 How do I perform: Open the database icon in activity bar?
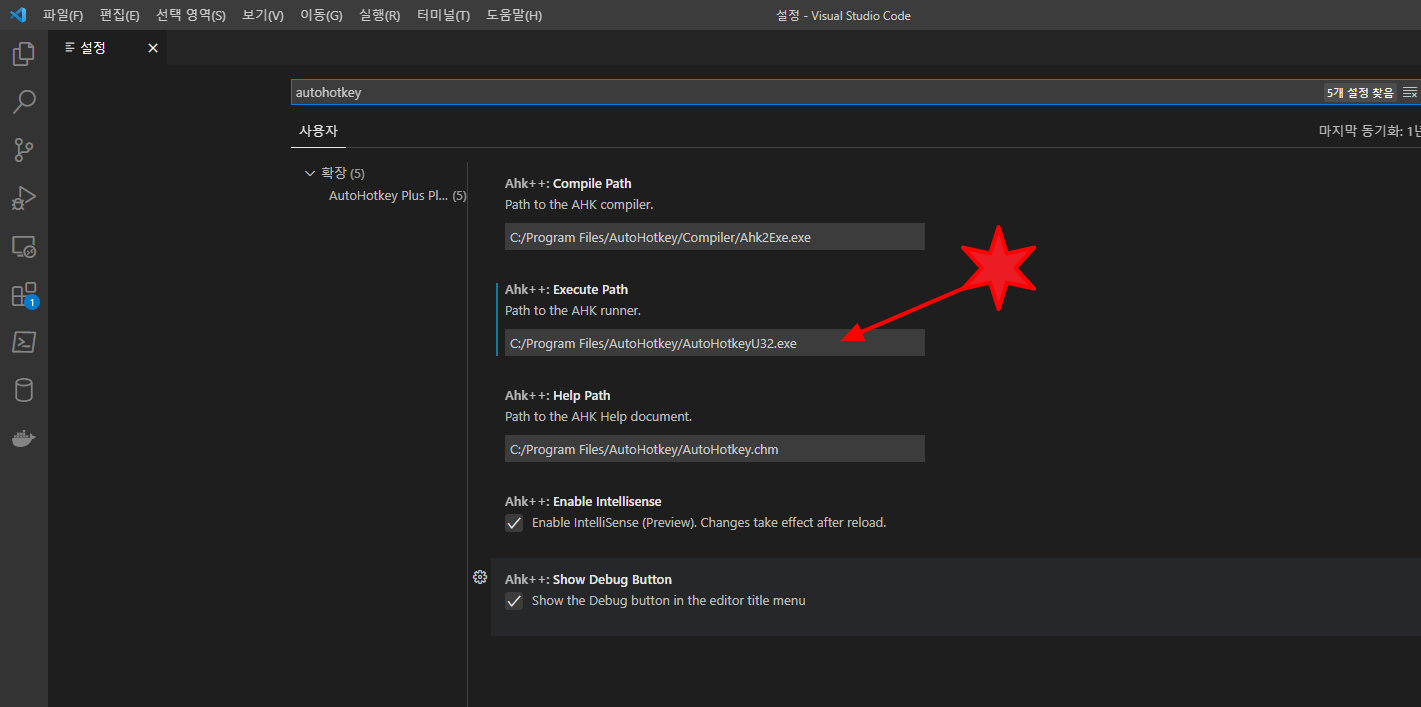coord(24,390)
